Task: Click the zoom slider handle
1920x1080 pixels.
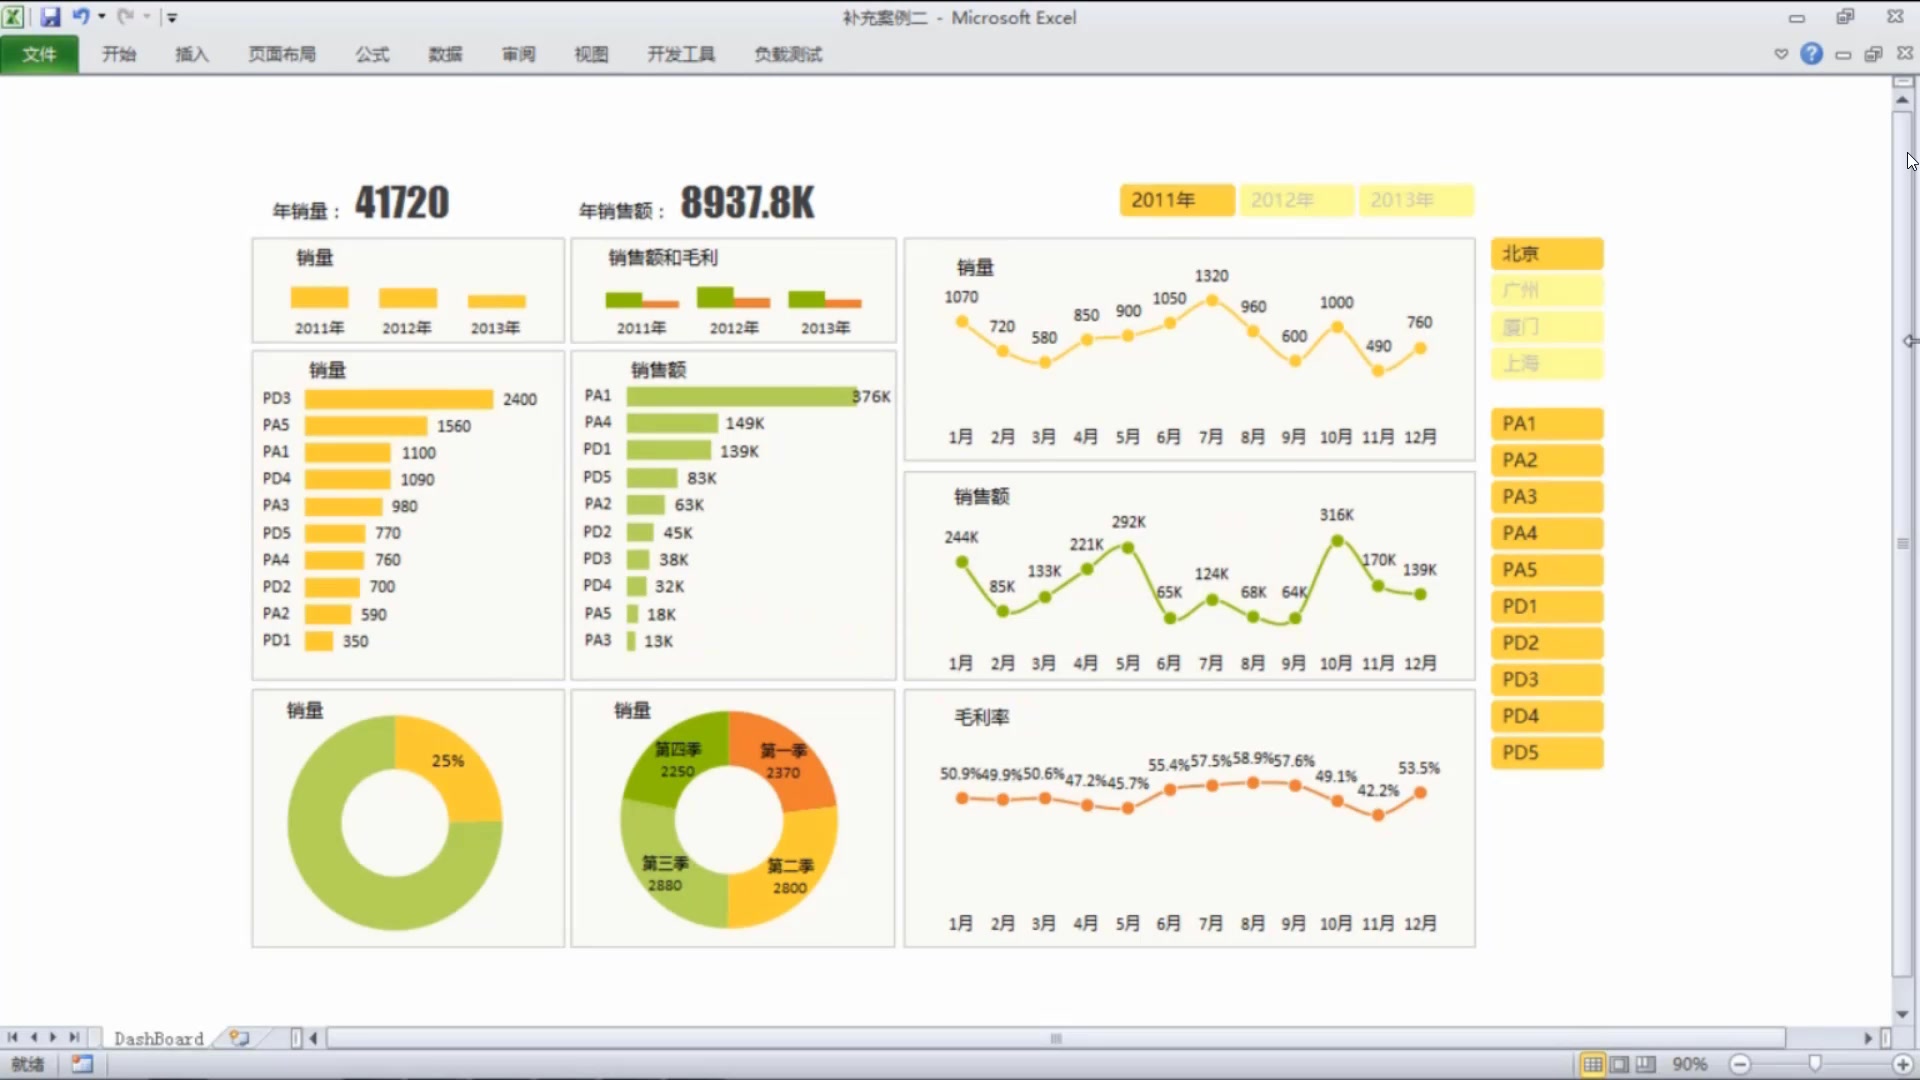Action: [1814, 1064]
